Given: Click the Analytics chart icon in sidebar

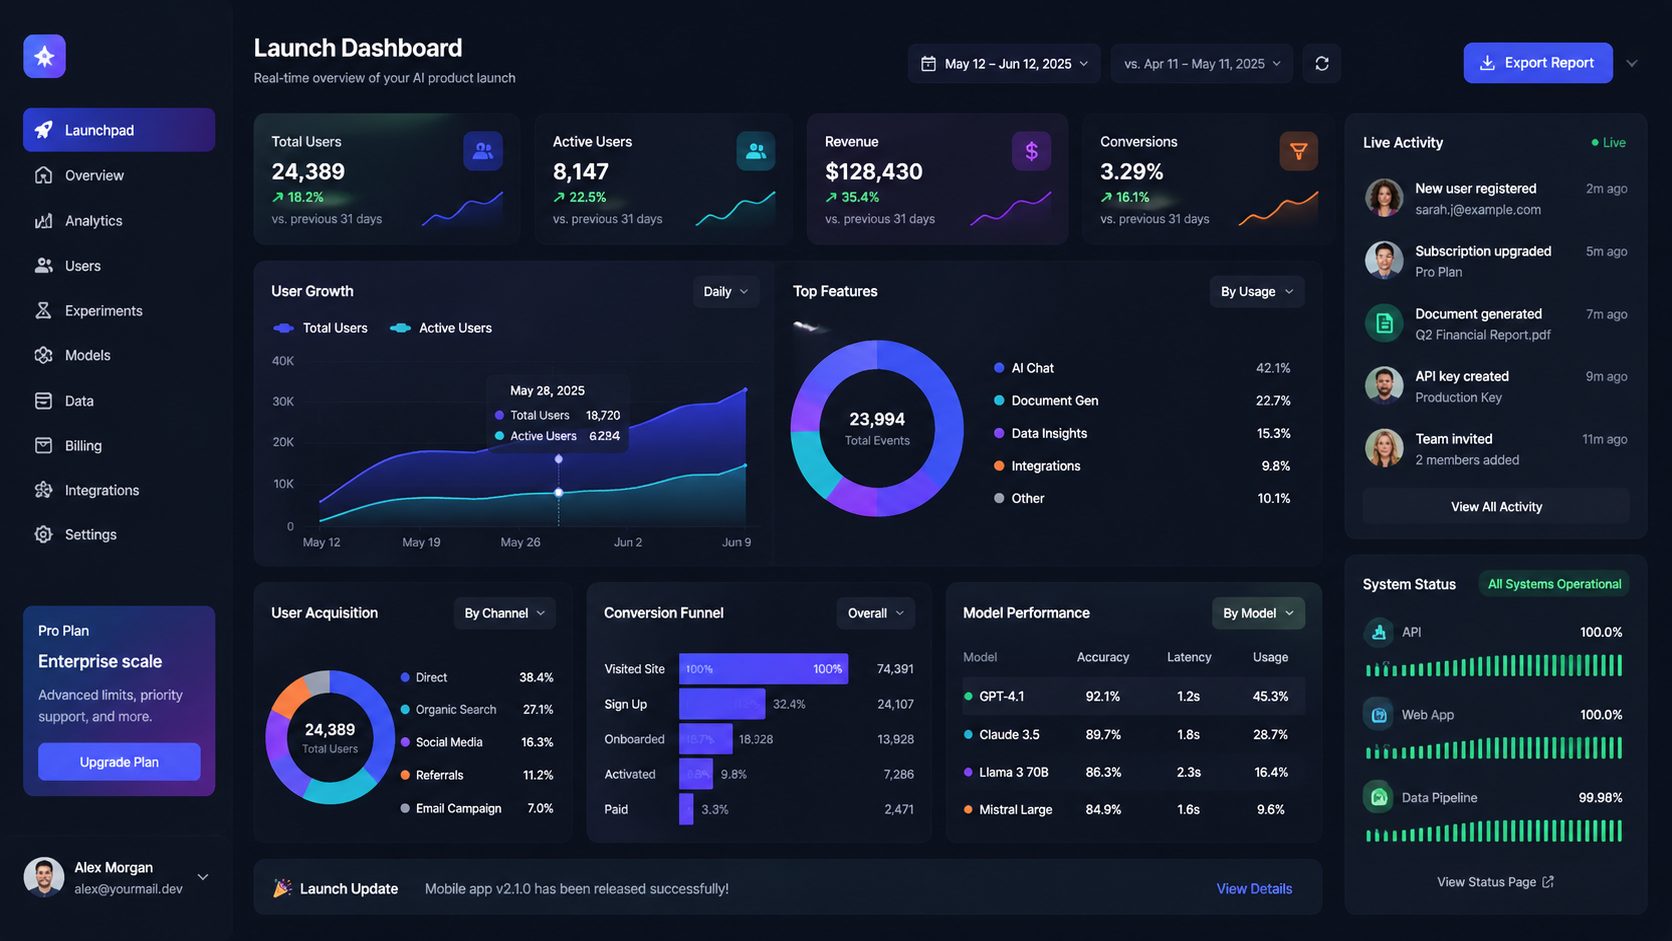Looking at the screenshot, I should (x=43, y=221).
